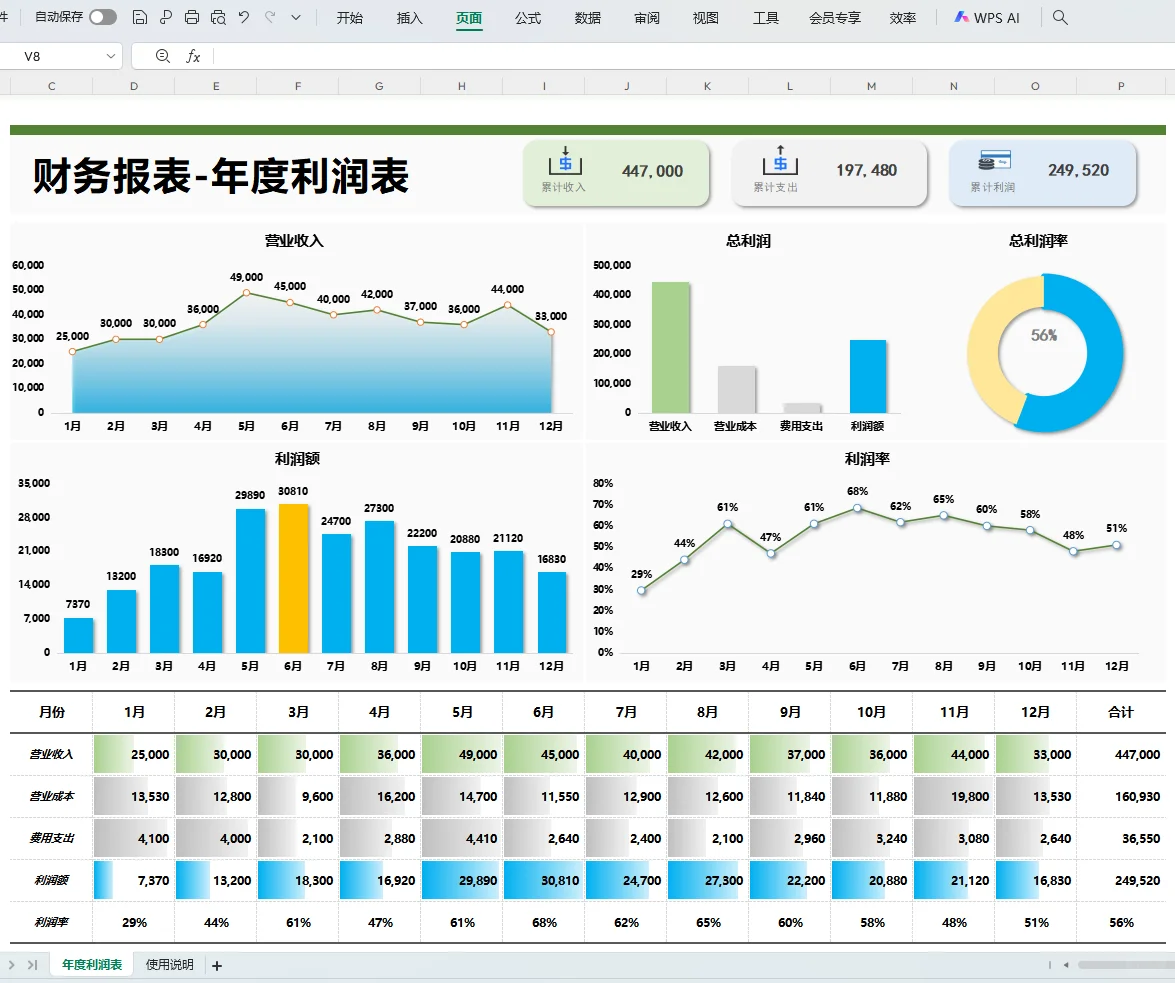1175x983 pixels.
Task: Click the 249,520 value in the 累计利润 card
Action: (1078, 171)
